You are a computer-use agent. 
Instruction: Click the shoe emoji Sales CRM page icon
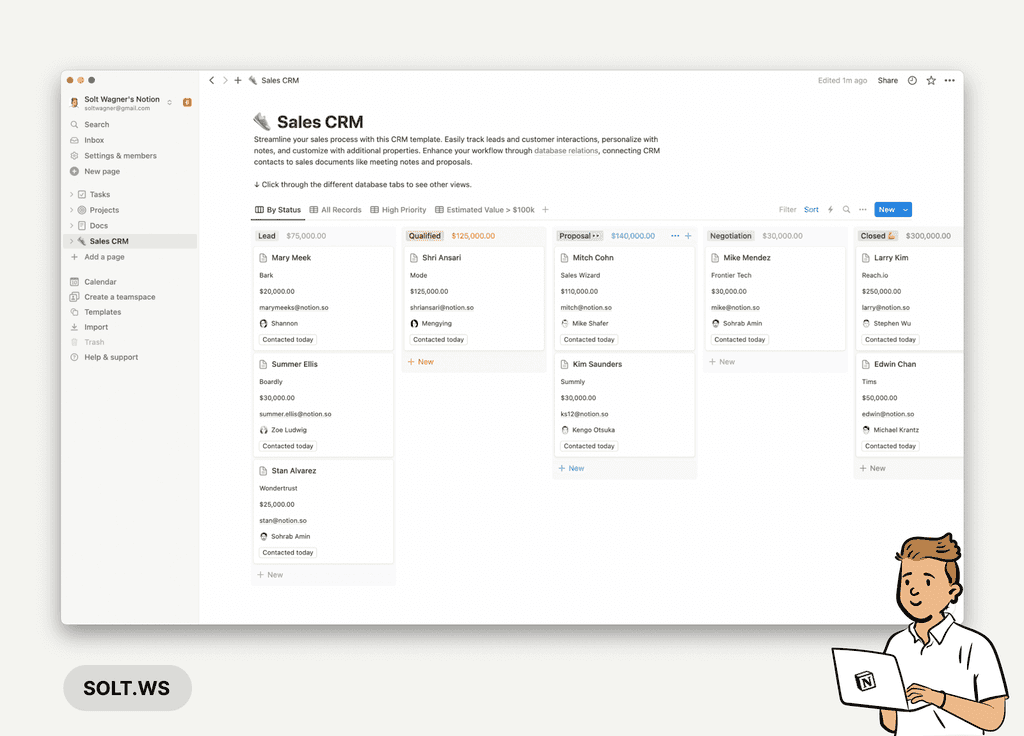(x=262, y=119)
